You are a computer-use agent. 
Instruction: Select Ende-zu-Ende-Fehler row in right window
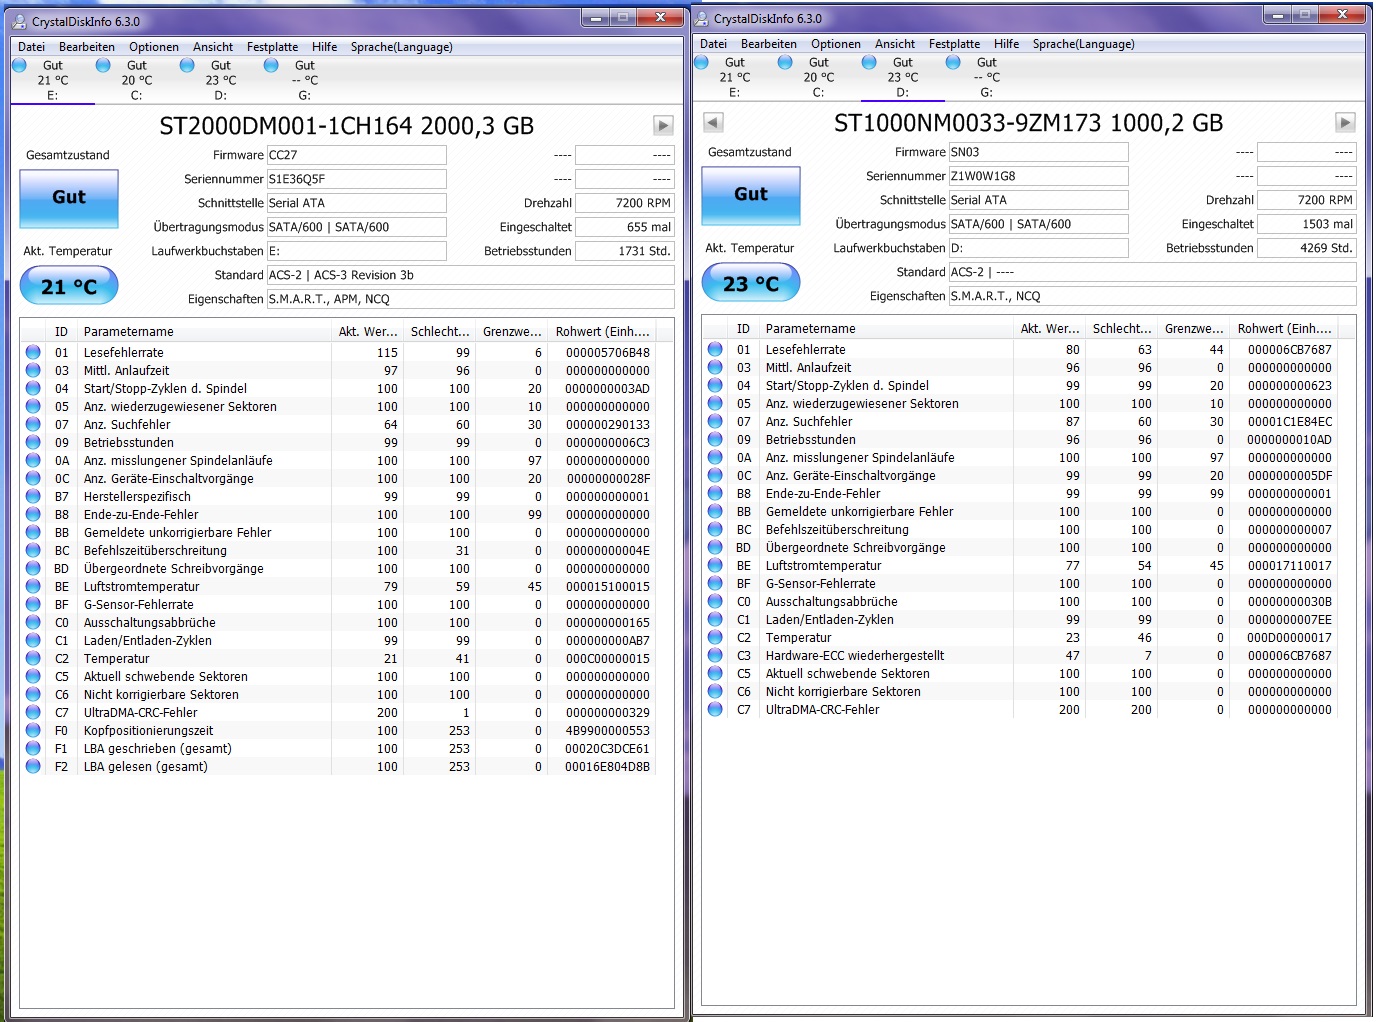click(x=1021, y=493)
